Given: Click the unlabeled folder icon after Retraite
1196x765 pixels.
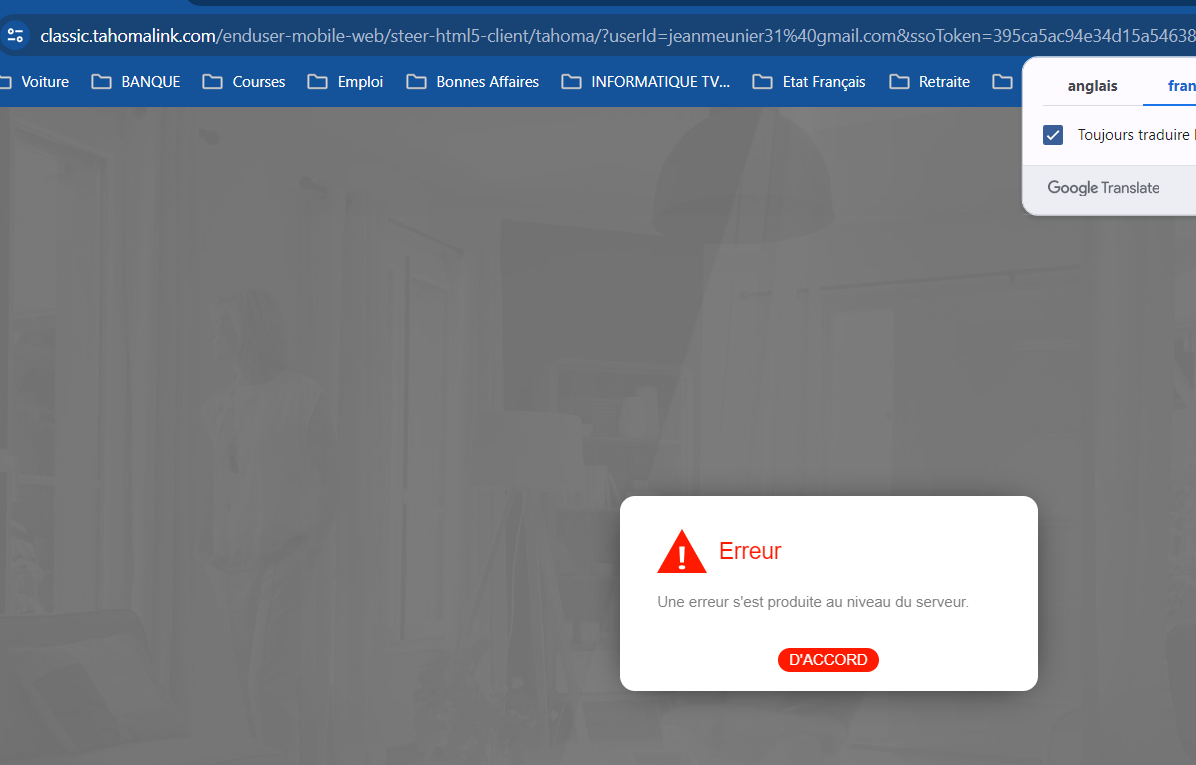Looking at the screenshot, I should point(1002,82).
